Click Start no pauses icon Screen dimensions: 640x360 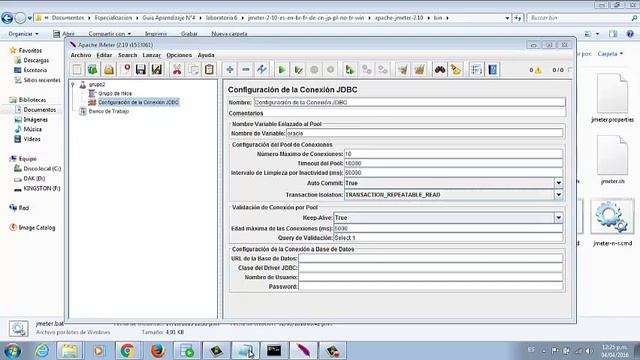point(298,69)
